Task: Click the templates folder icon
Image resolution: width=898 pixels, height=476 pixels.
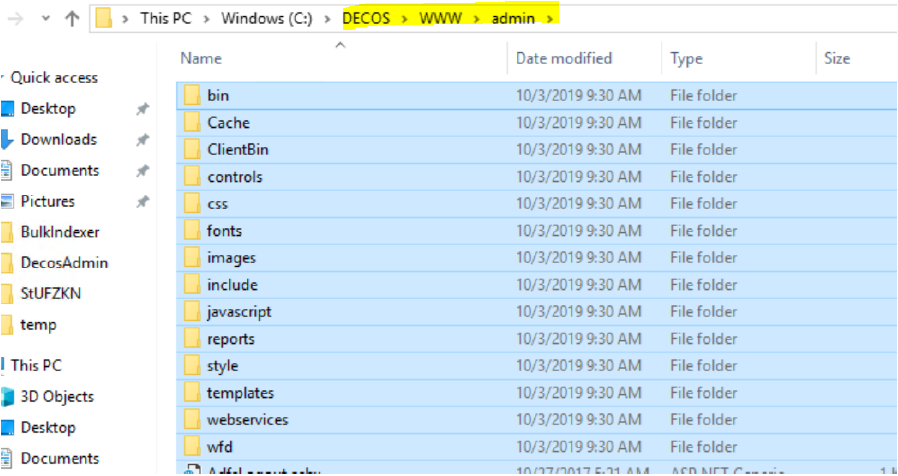Action: tap(192, 392)
